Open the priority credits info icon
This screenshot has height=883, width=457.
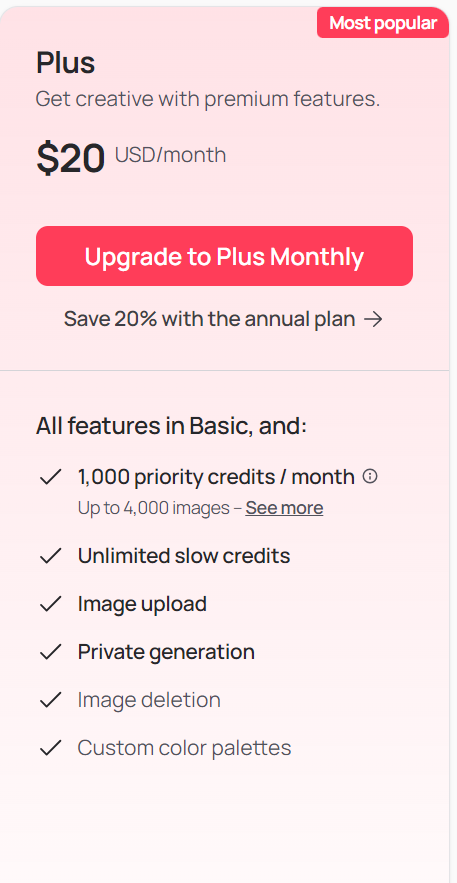coord(370,476)
